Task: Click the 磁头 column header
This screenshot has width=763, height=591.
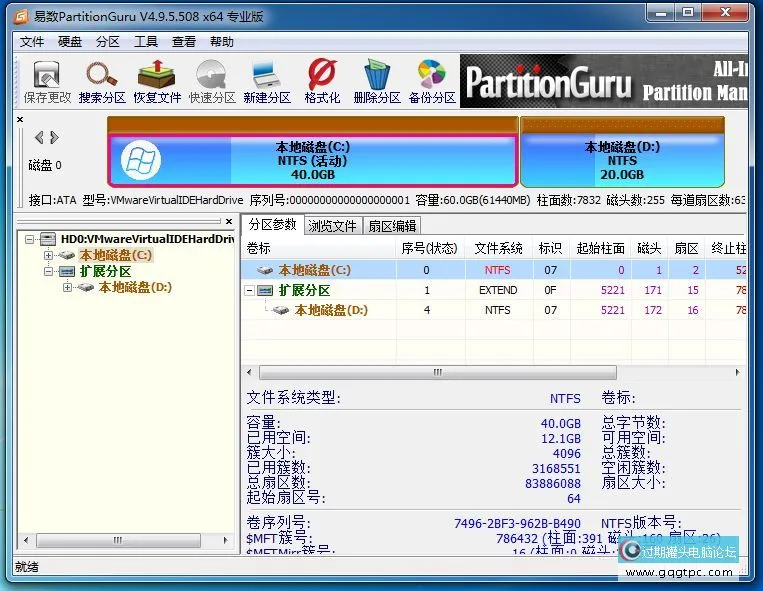Action: (x=650, y=249)
